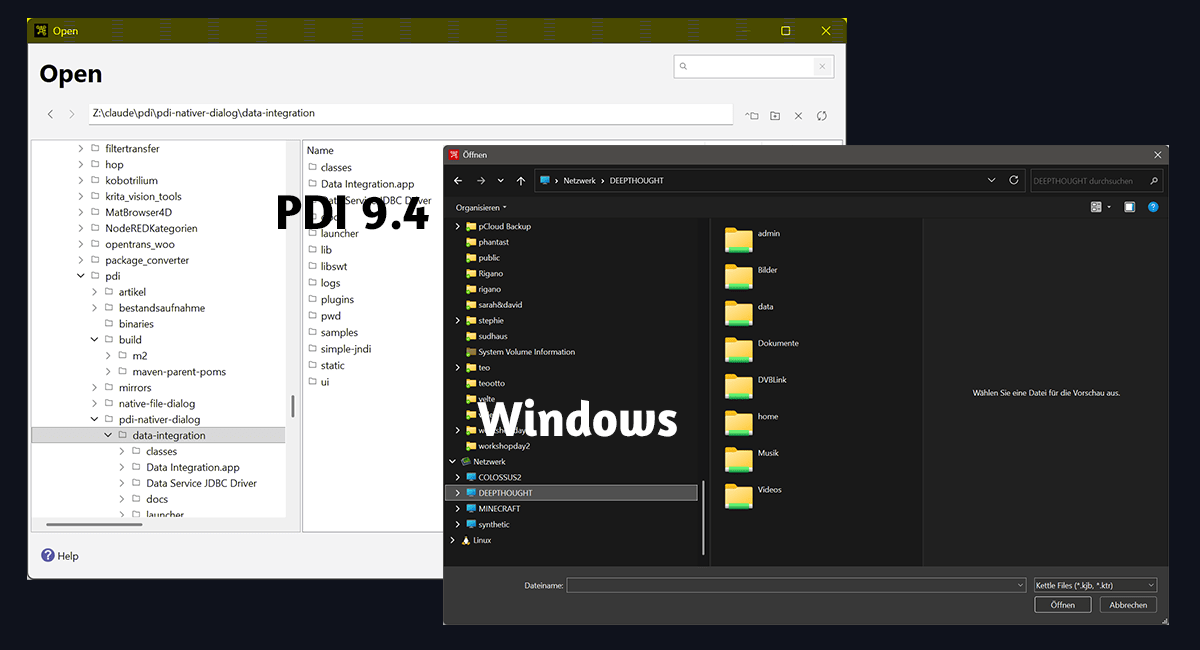Viewport: 1200px width, 650px height.
Task: Expand the MINECRAFT network node
Action: pos(458,509)
